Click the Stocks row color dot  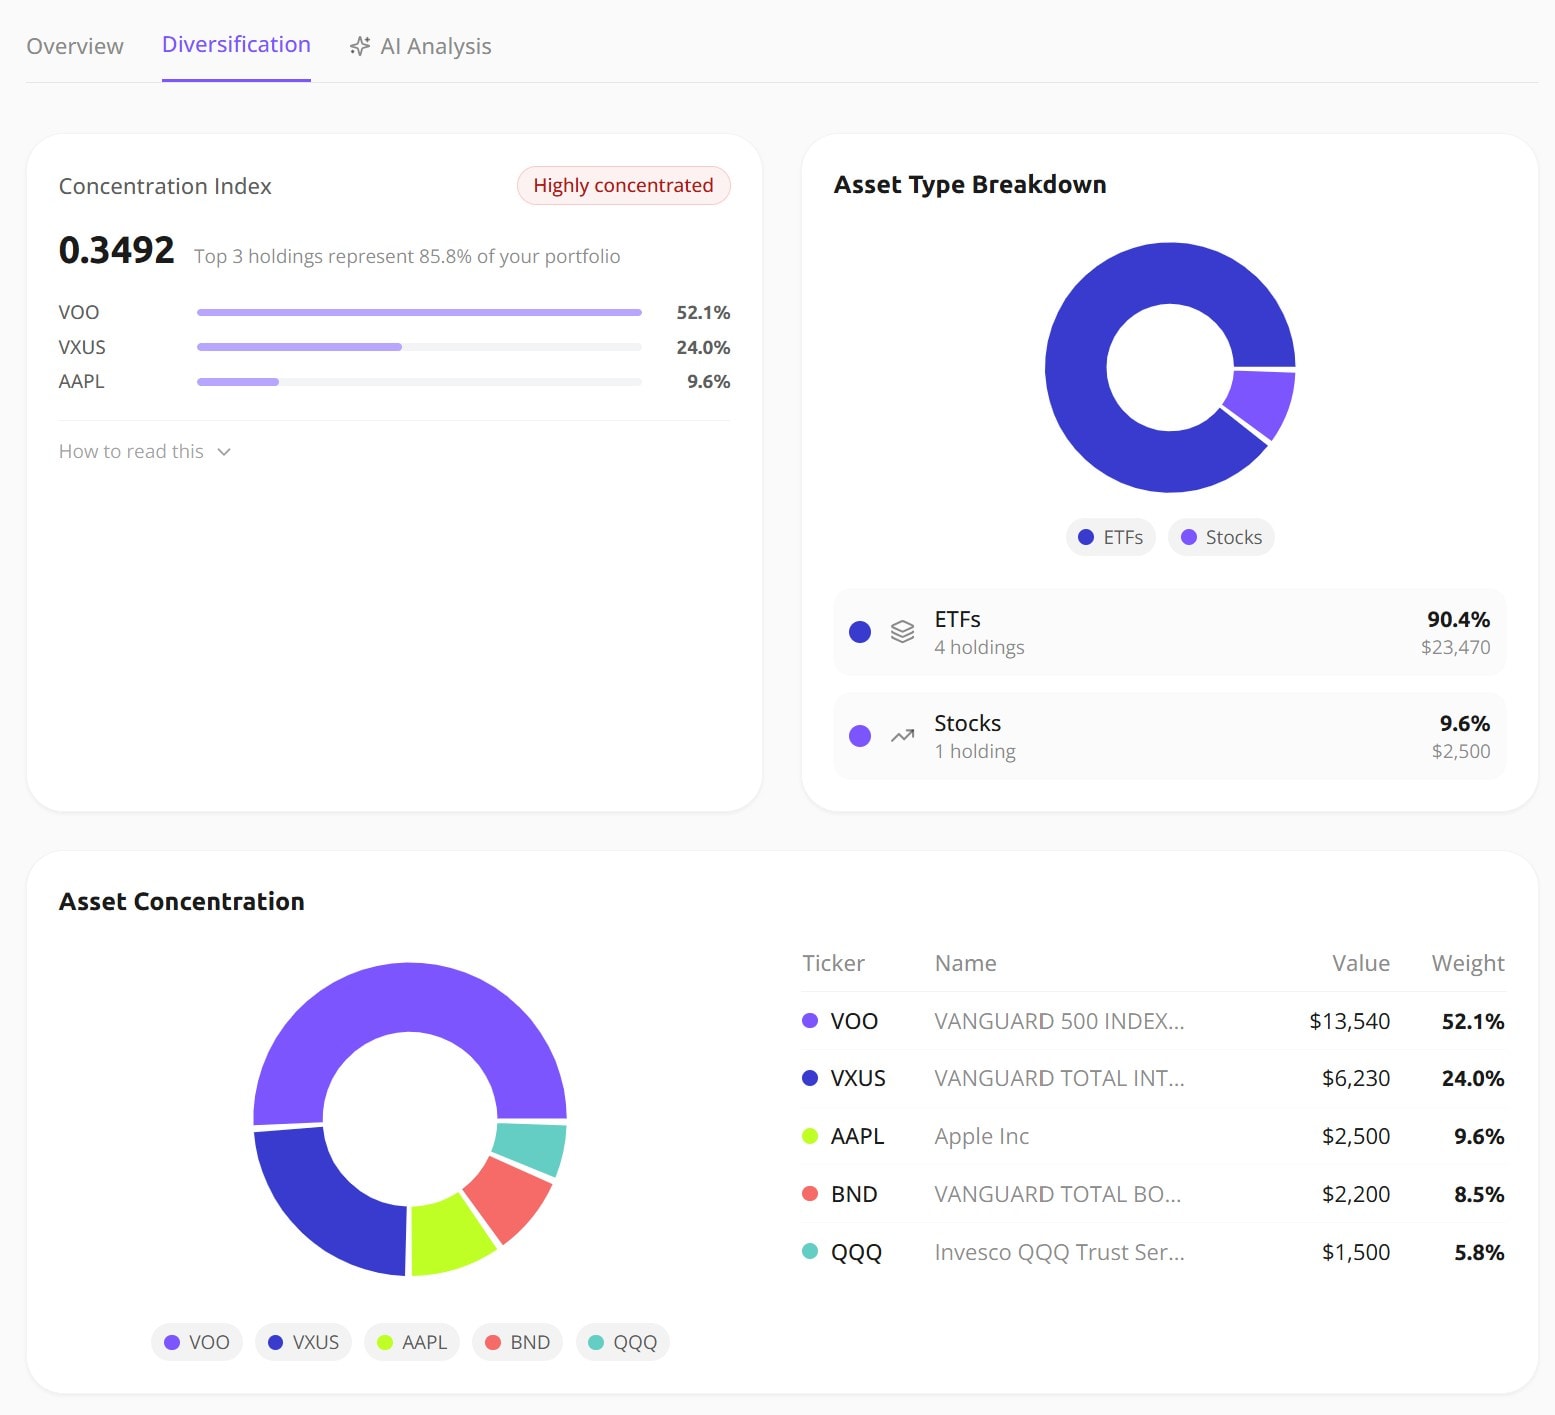(x=860, y=736)
